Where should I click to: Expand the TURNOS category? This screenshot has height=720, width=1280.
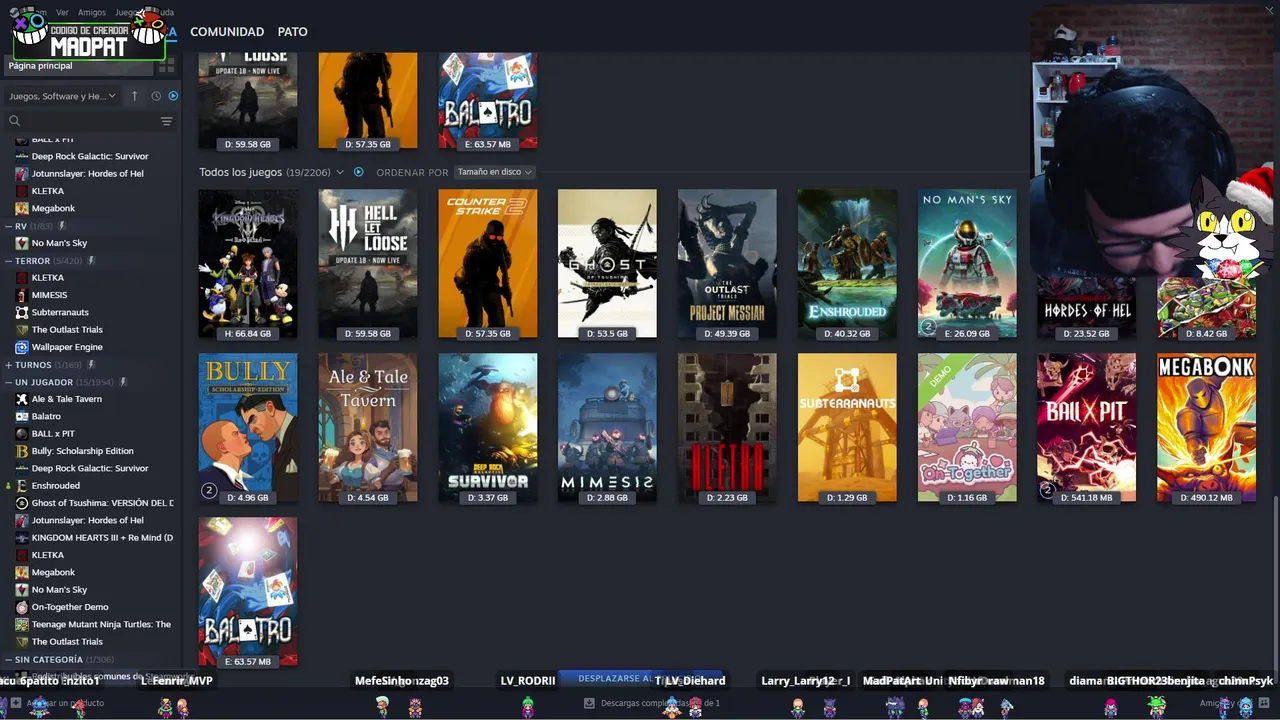click(8, 365)
